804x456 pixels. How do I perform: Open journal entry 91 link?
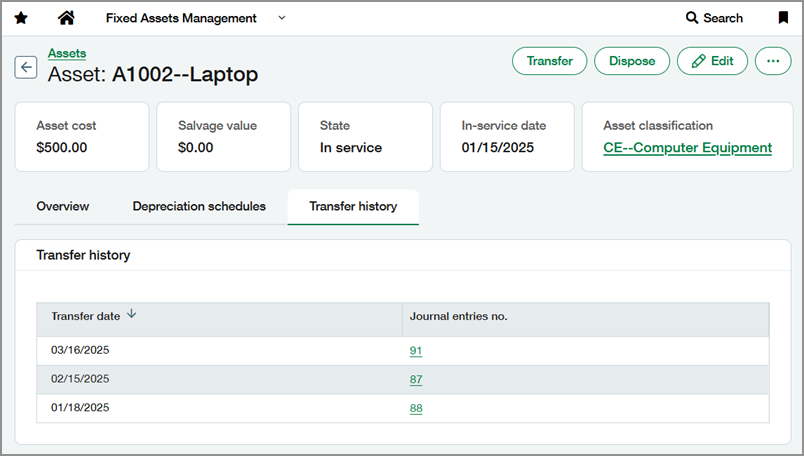point(416,351)
